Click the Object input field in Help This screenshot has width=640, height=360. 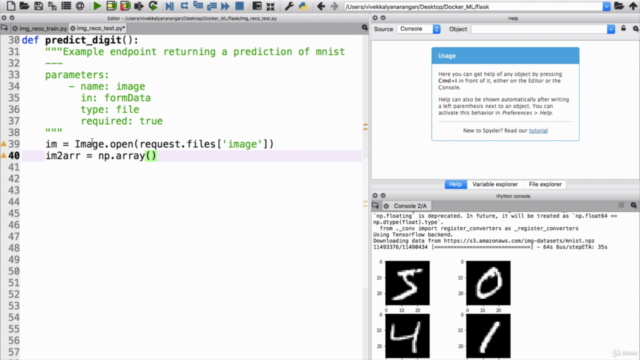pyautogui.click(x=539, y=29)
